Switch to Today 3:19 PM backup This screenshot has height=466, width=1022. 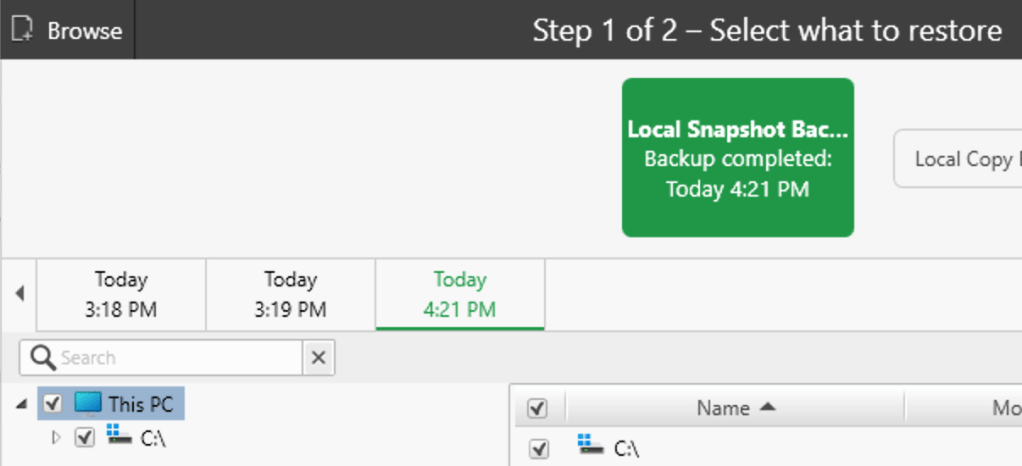click(x=290, y=294)
